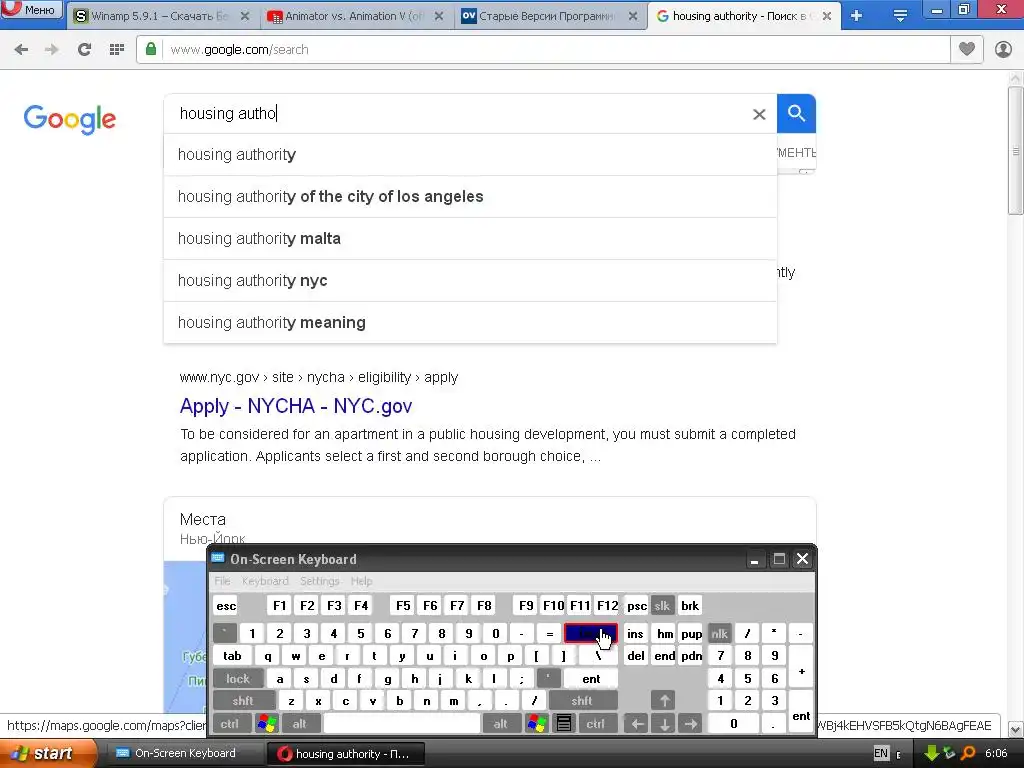Click the psc key on on-screen keyboard
Viewport: 1024px width, 768px height.
pos(637,605)
